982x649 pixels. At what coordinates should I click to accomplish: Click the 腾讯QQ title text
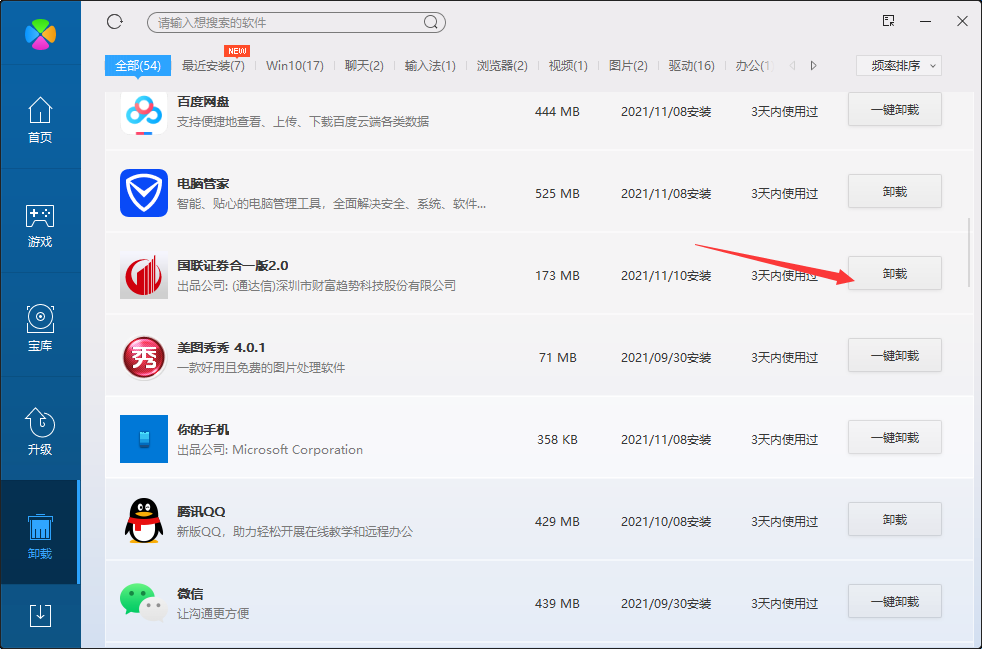tap(201, 512)
